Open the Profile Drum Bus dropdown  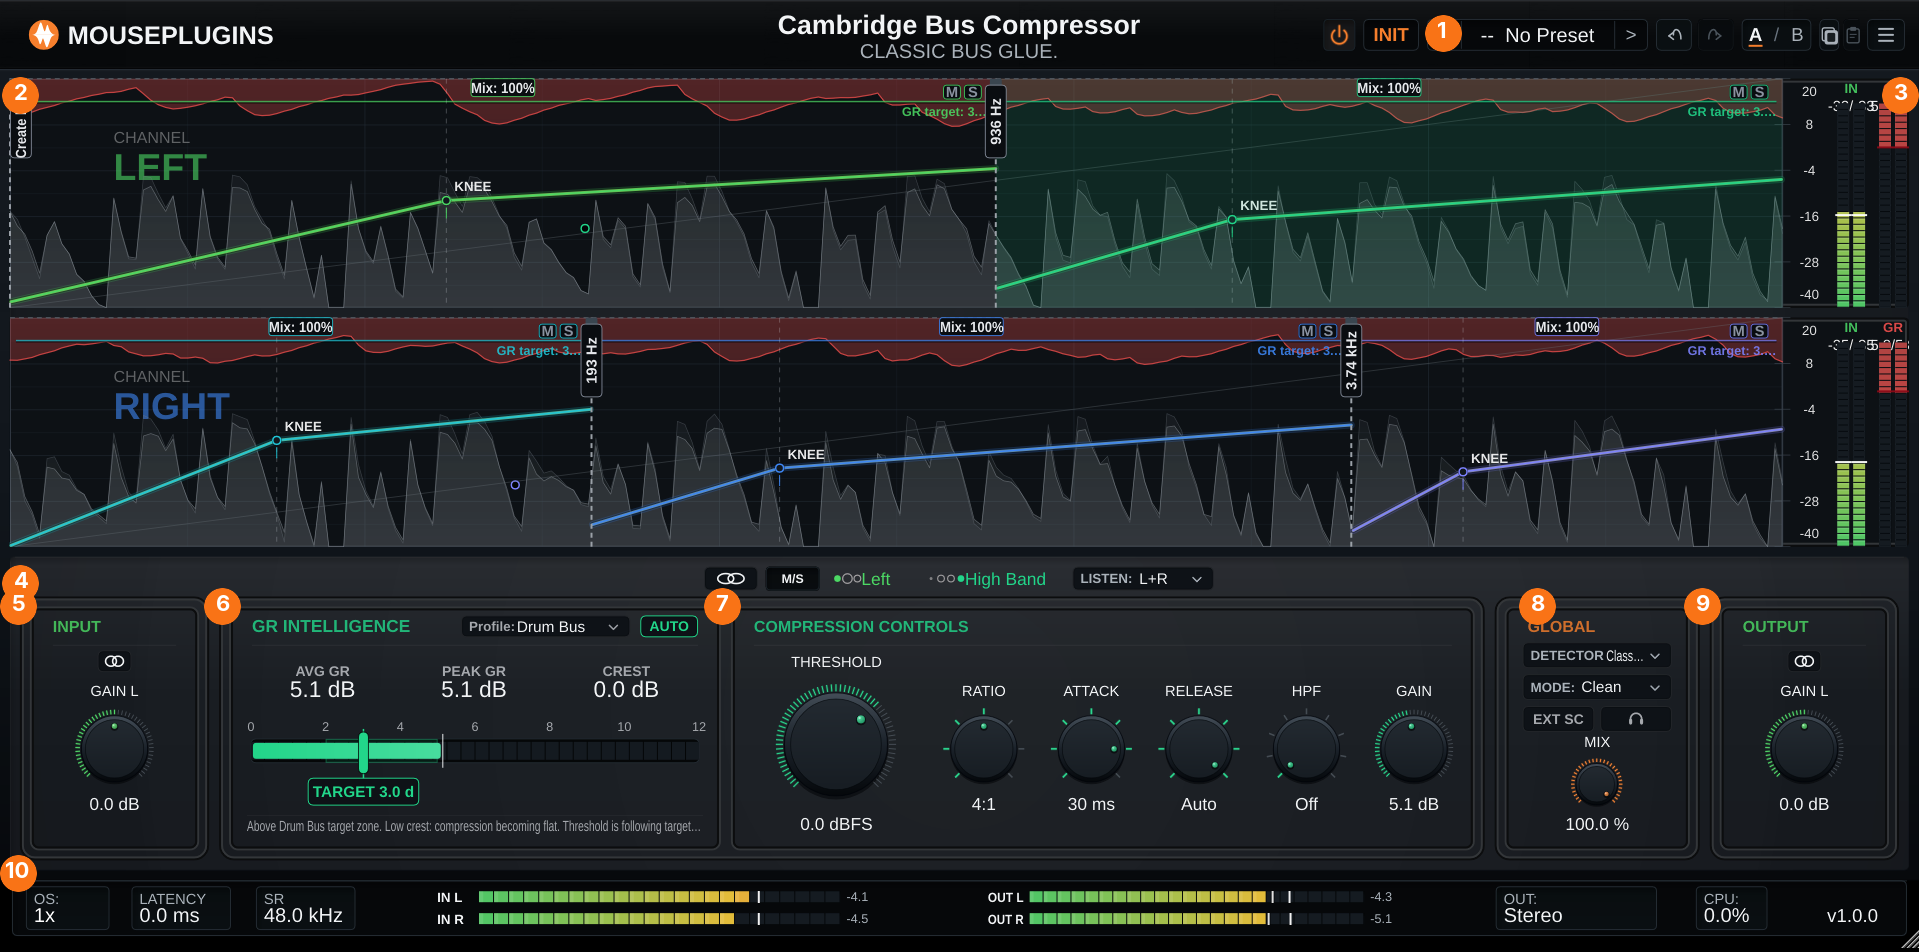tap(545, 626)
